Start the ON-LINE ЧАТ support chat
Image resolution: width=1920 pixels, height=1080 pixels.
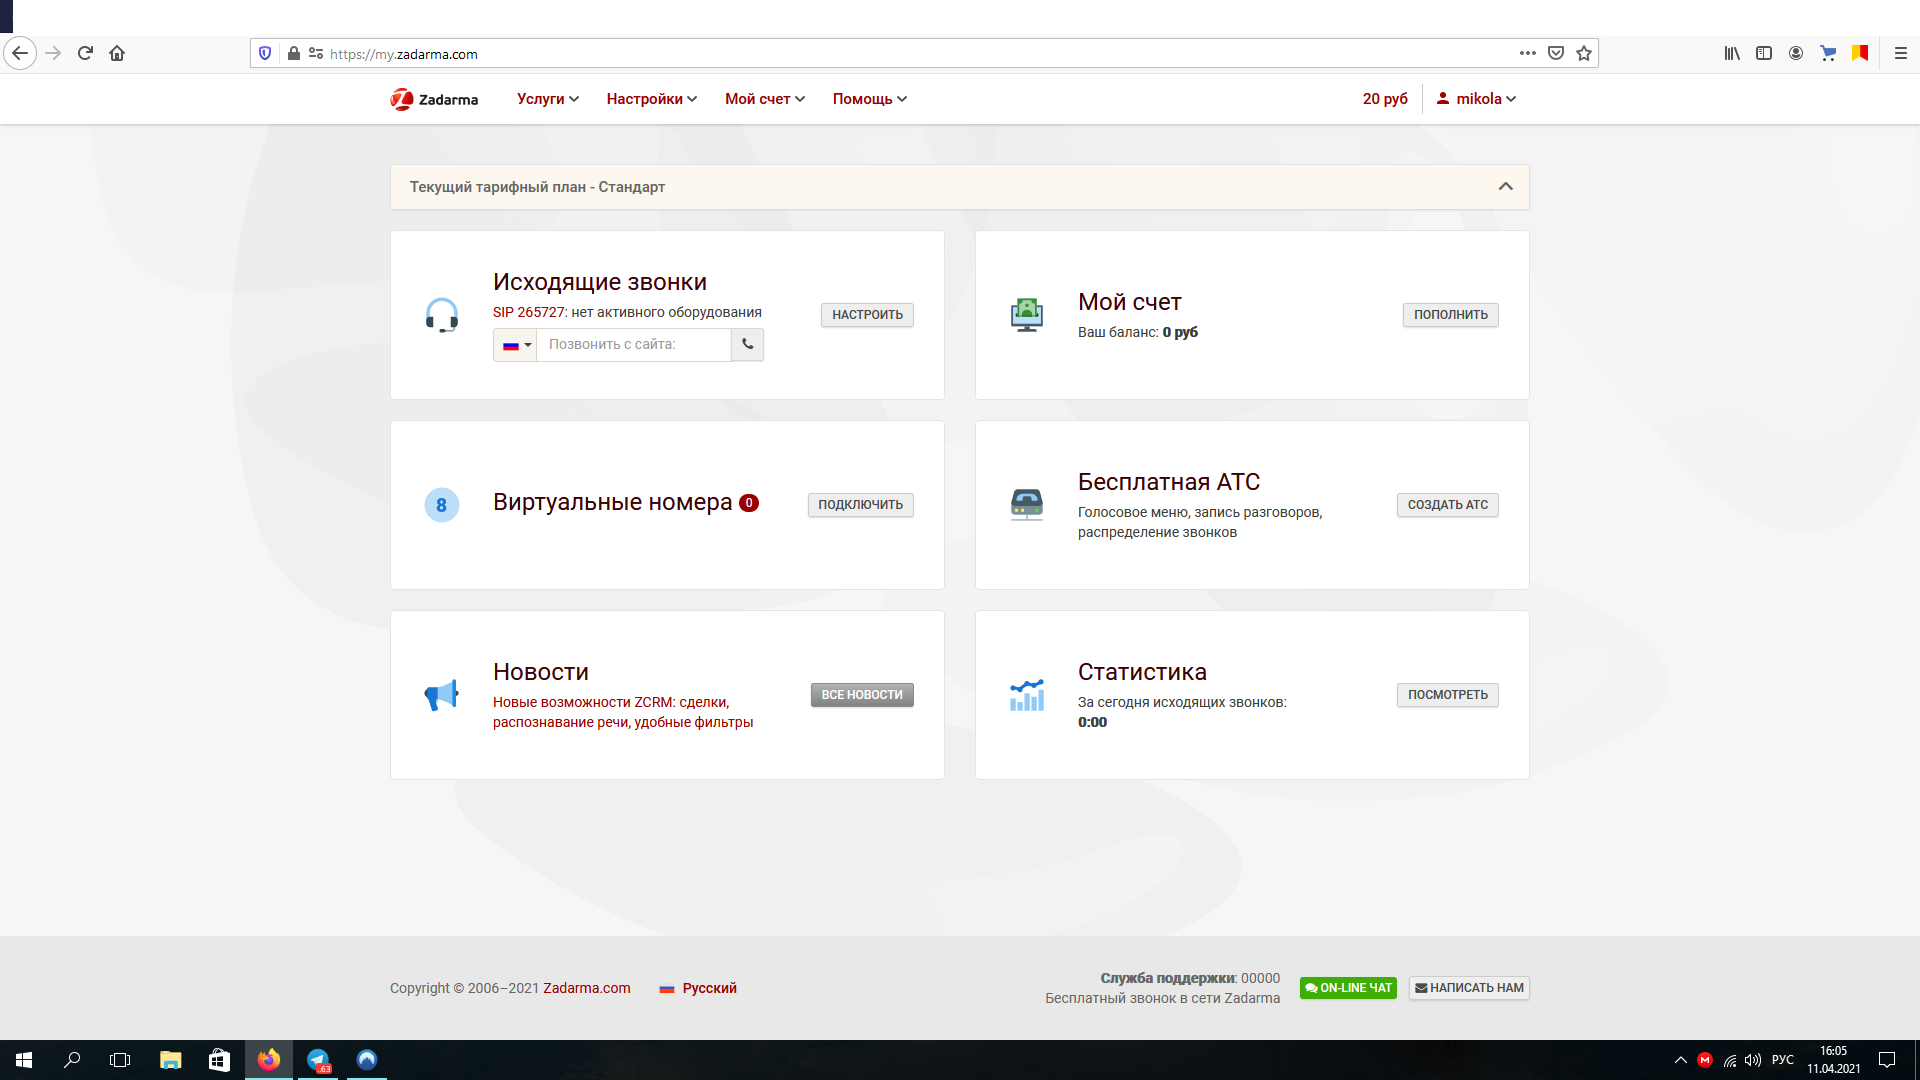(x=1348, y=988)
